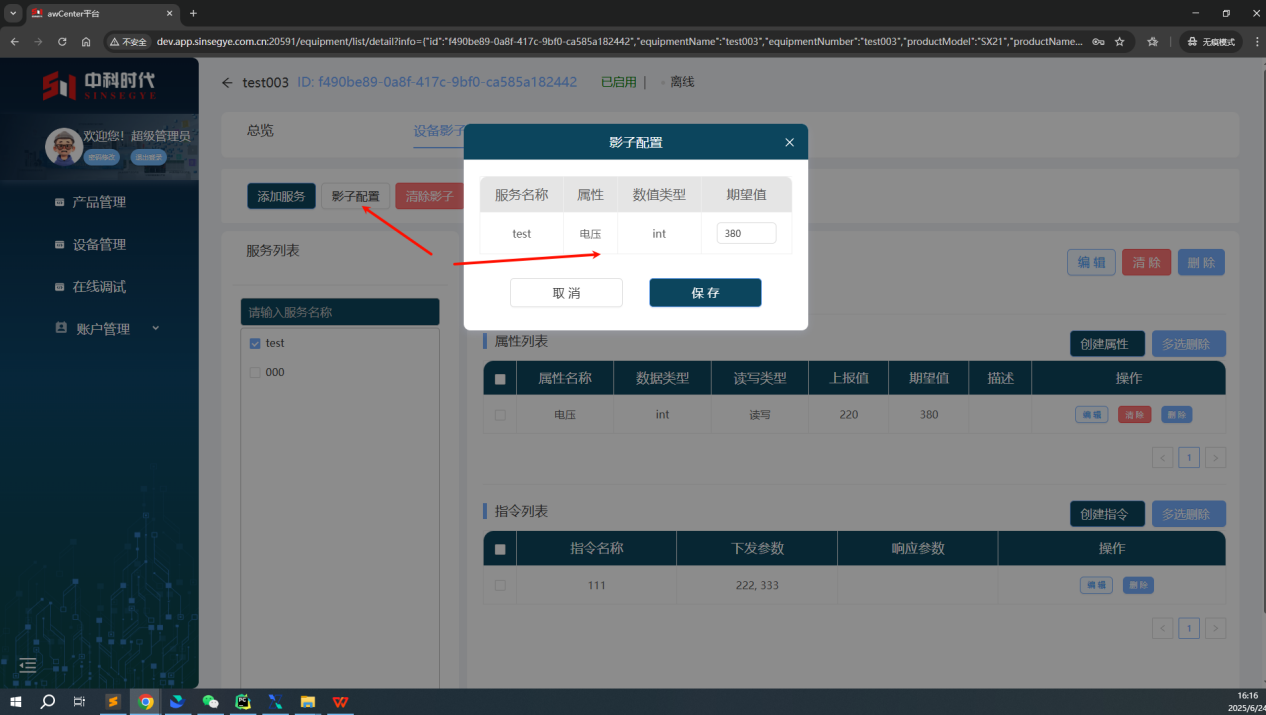
Task: Expand the 账户管理 sidebar menu
Action: tap(103, 329)
